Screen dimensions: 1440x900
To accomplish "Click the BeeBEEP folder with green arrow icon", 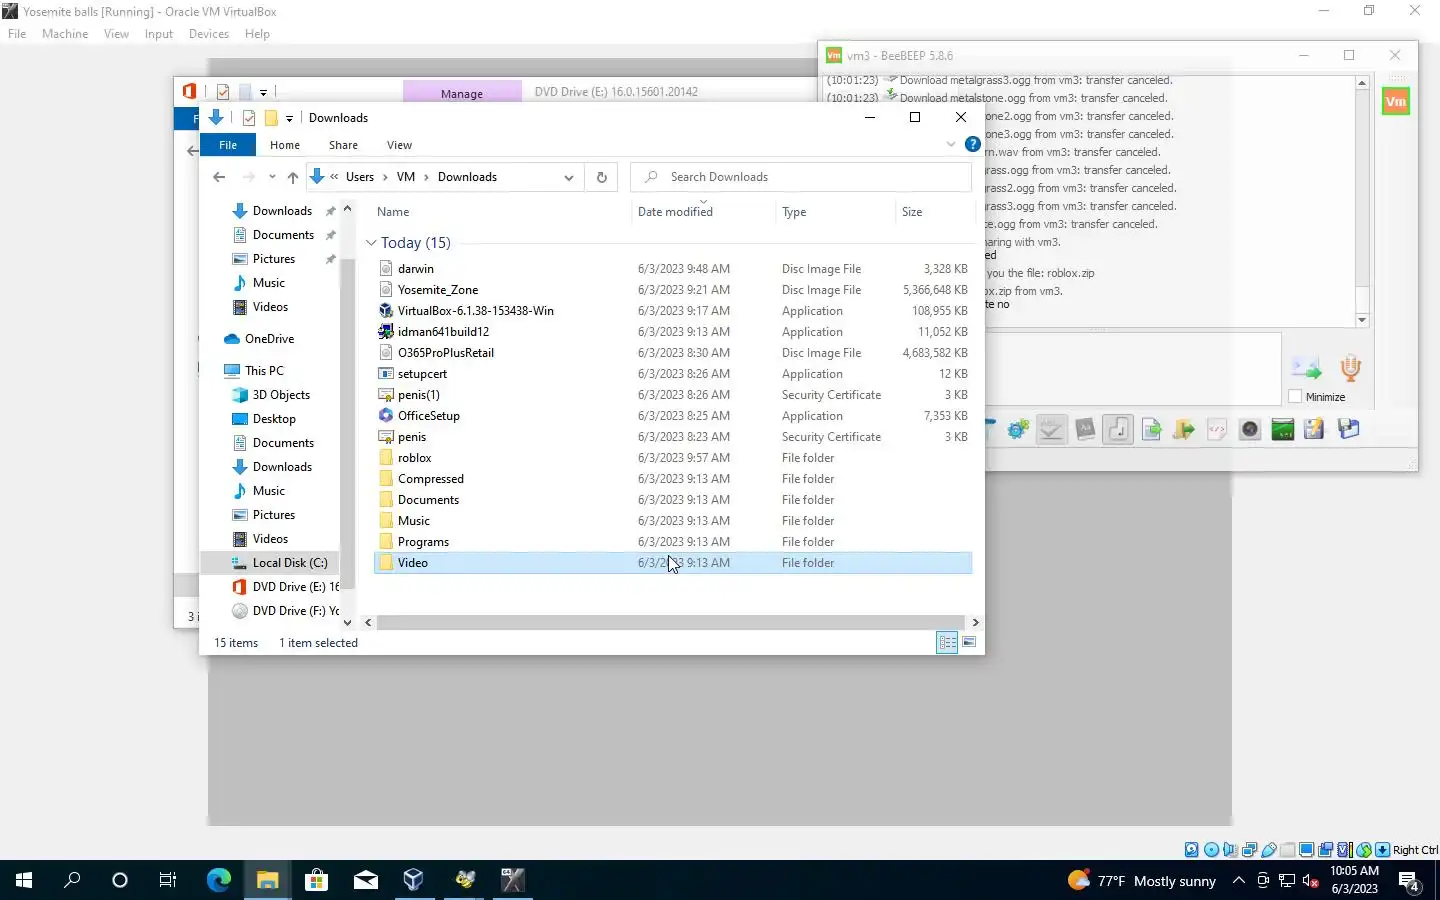I will point(1184,430).
